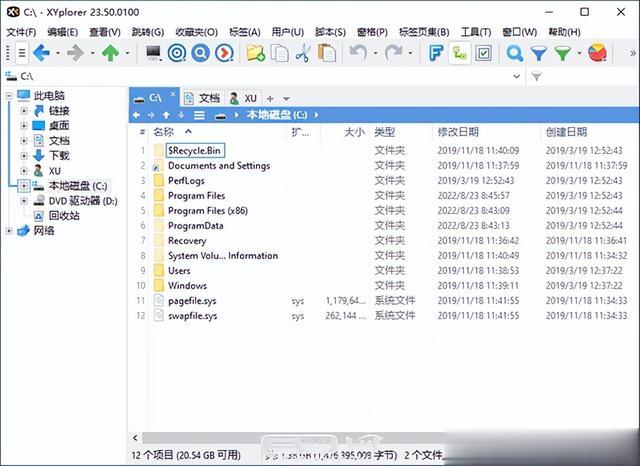Click the breadcrumb bar back arrow
This screenshot has width=640, height=466.
(x=136, y=115)
